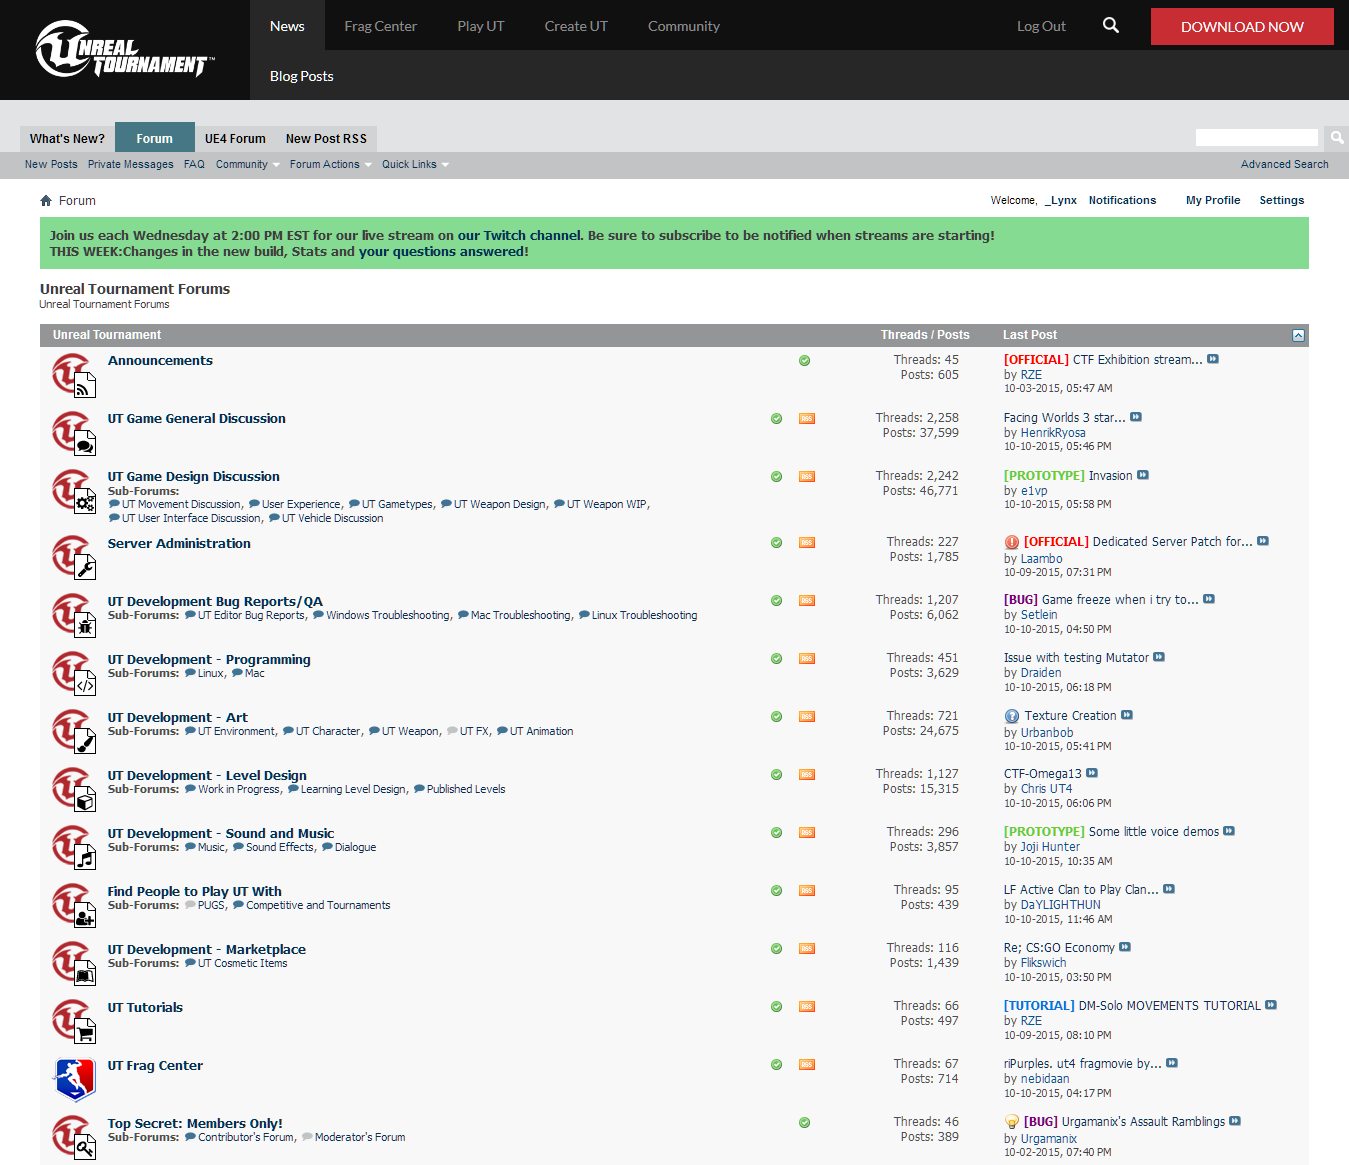Open UT Development - Level Design forum

coord(207,775)
